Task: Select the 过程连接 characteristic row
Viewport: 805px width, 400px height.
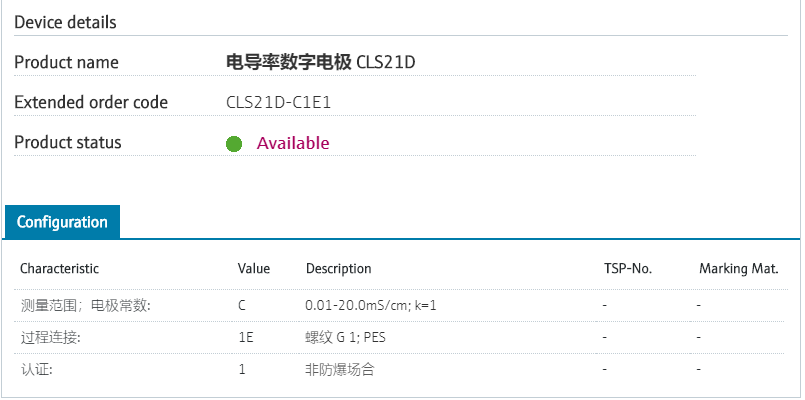Action: click(50, 337)
